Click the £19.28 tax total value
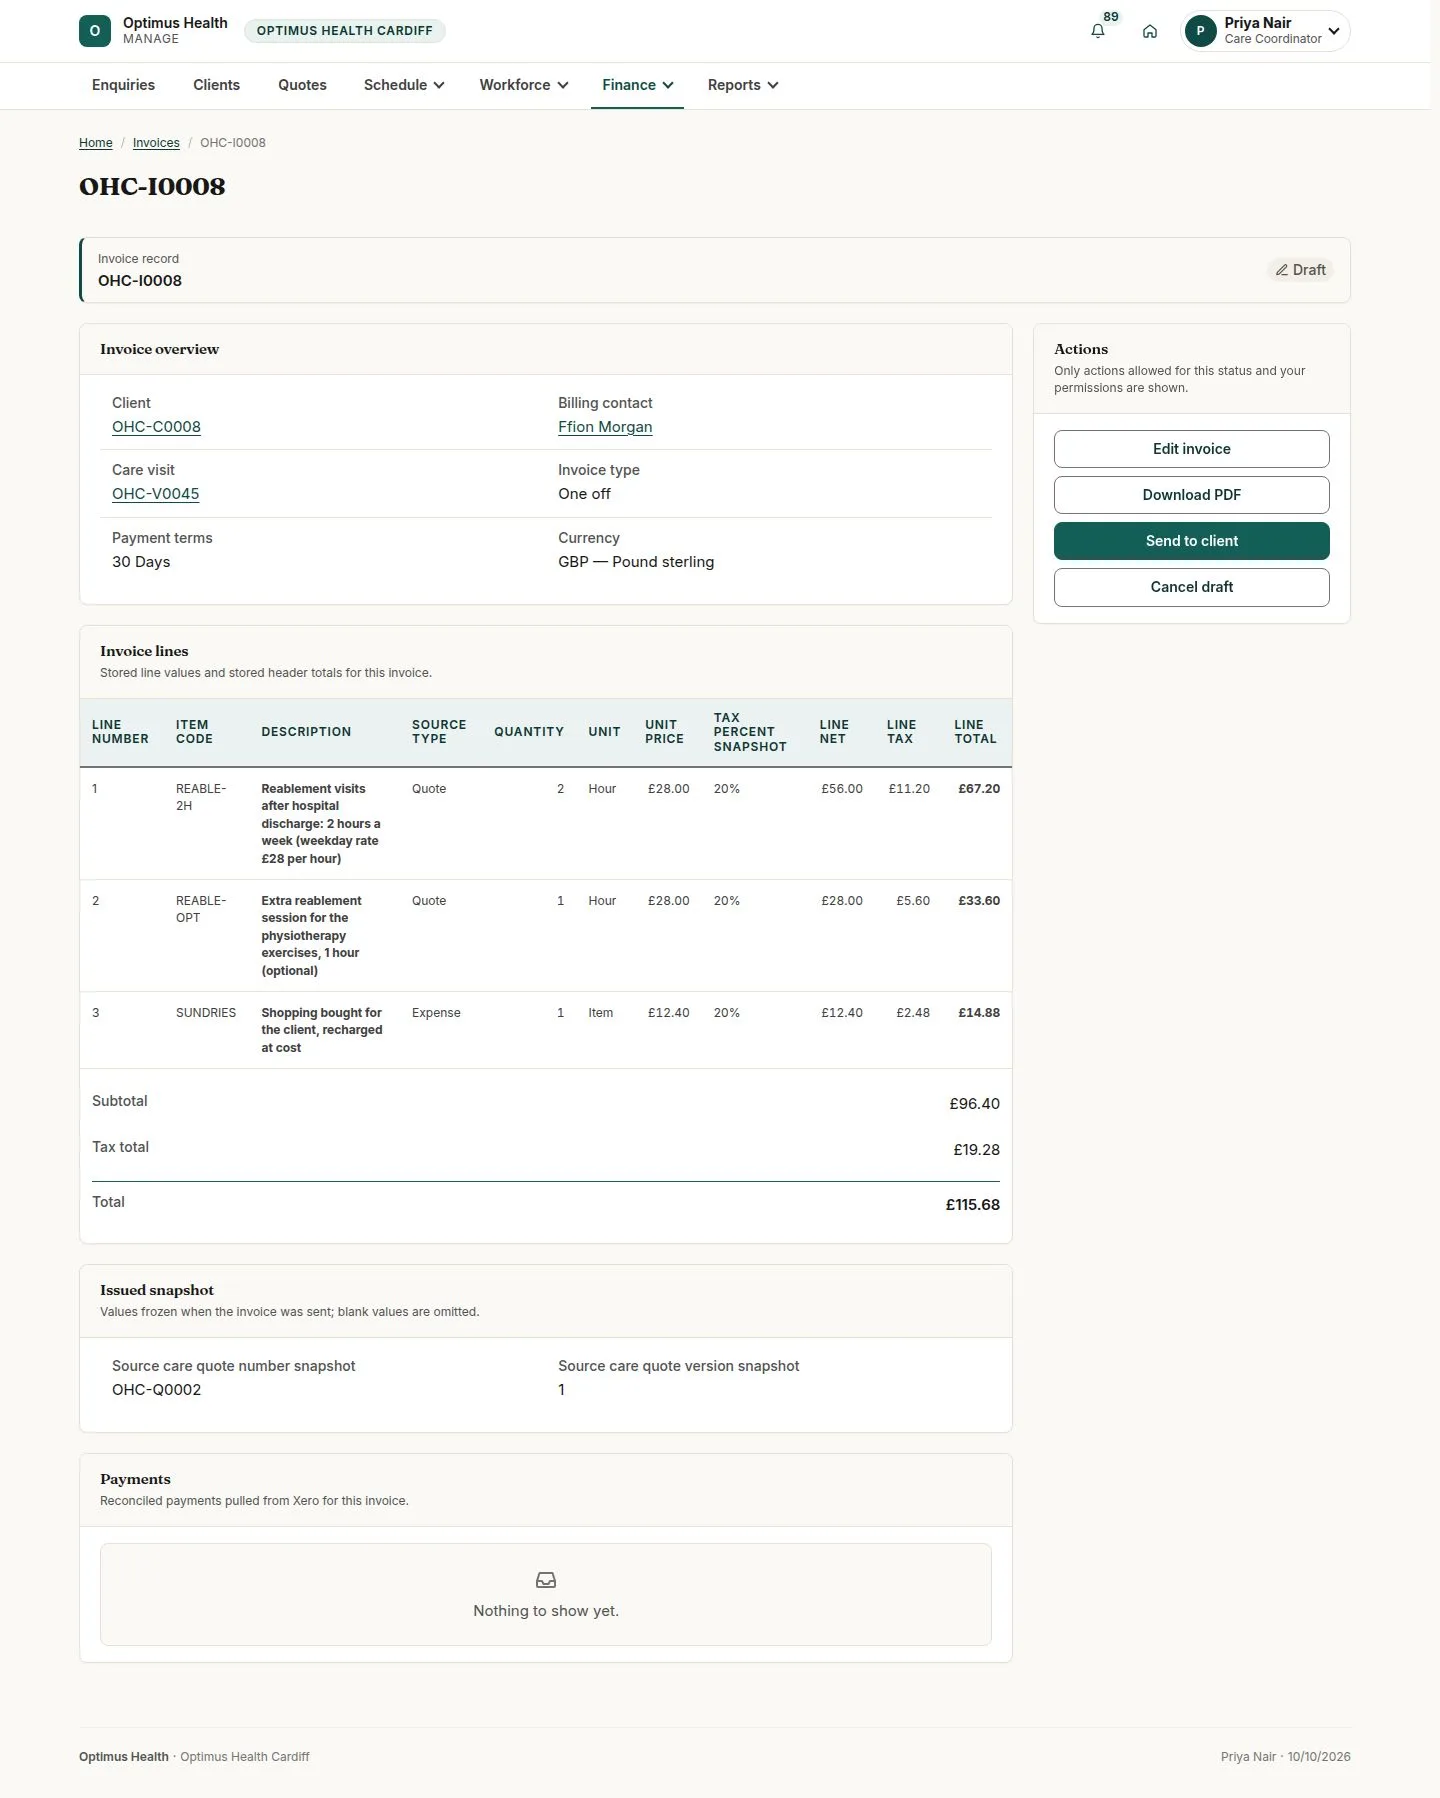Viewport: 1440px width, 1798px height. point(976,1150)
